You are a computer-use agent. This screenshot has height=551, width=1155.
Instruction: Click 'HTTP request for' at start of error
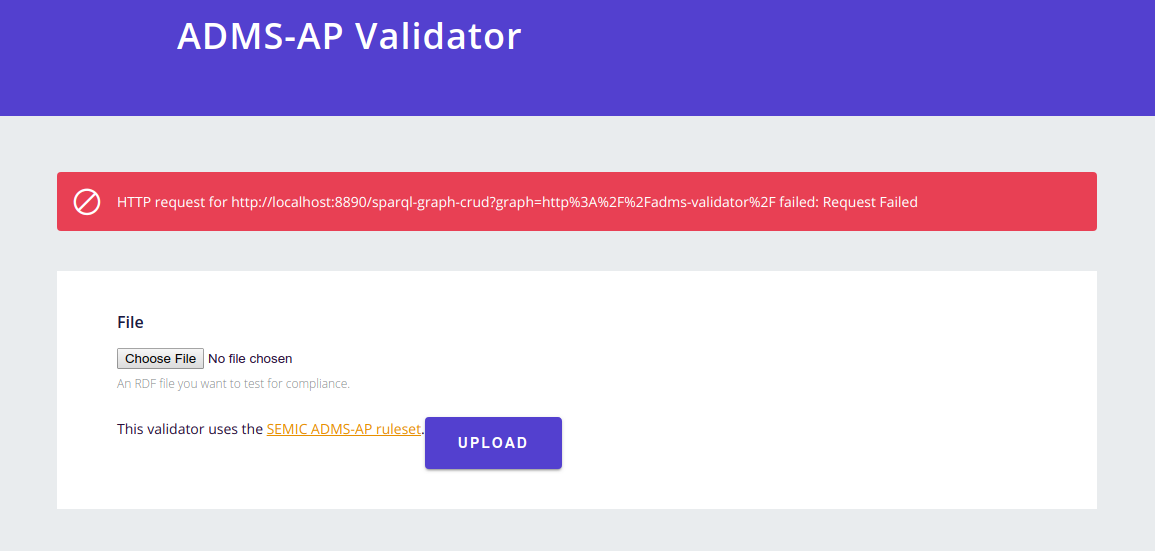tap(172, 202)
